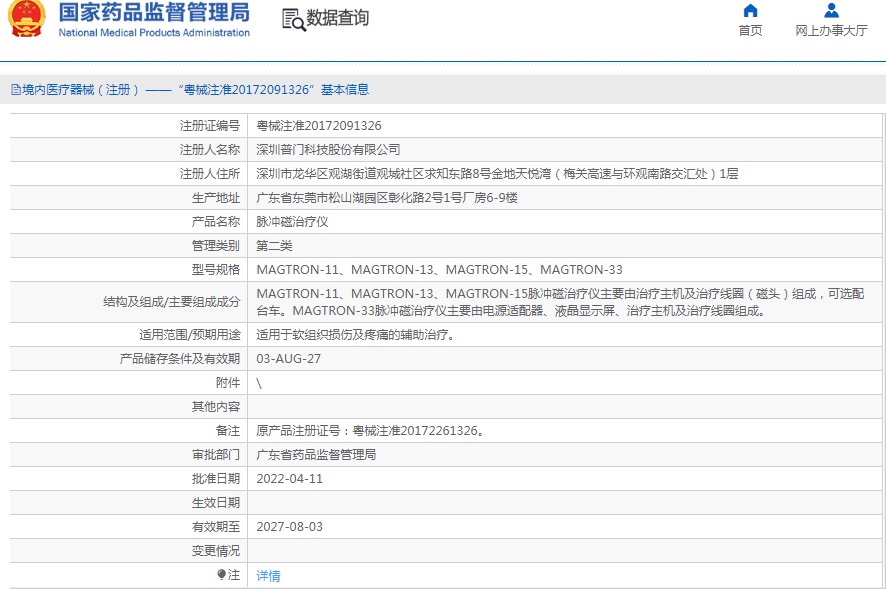Open the 详情 details link
Viewport: 886px width, 592px height.
pyautogui.click(x=268, y=576)
